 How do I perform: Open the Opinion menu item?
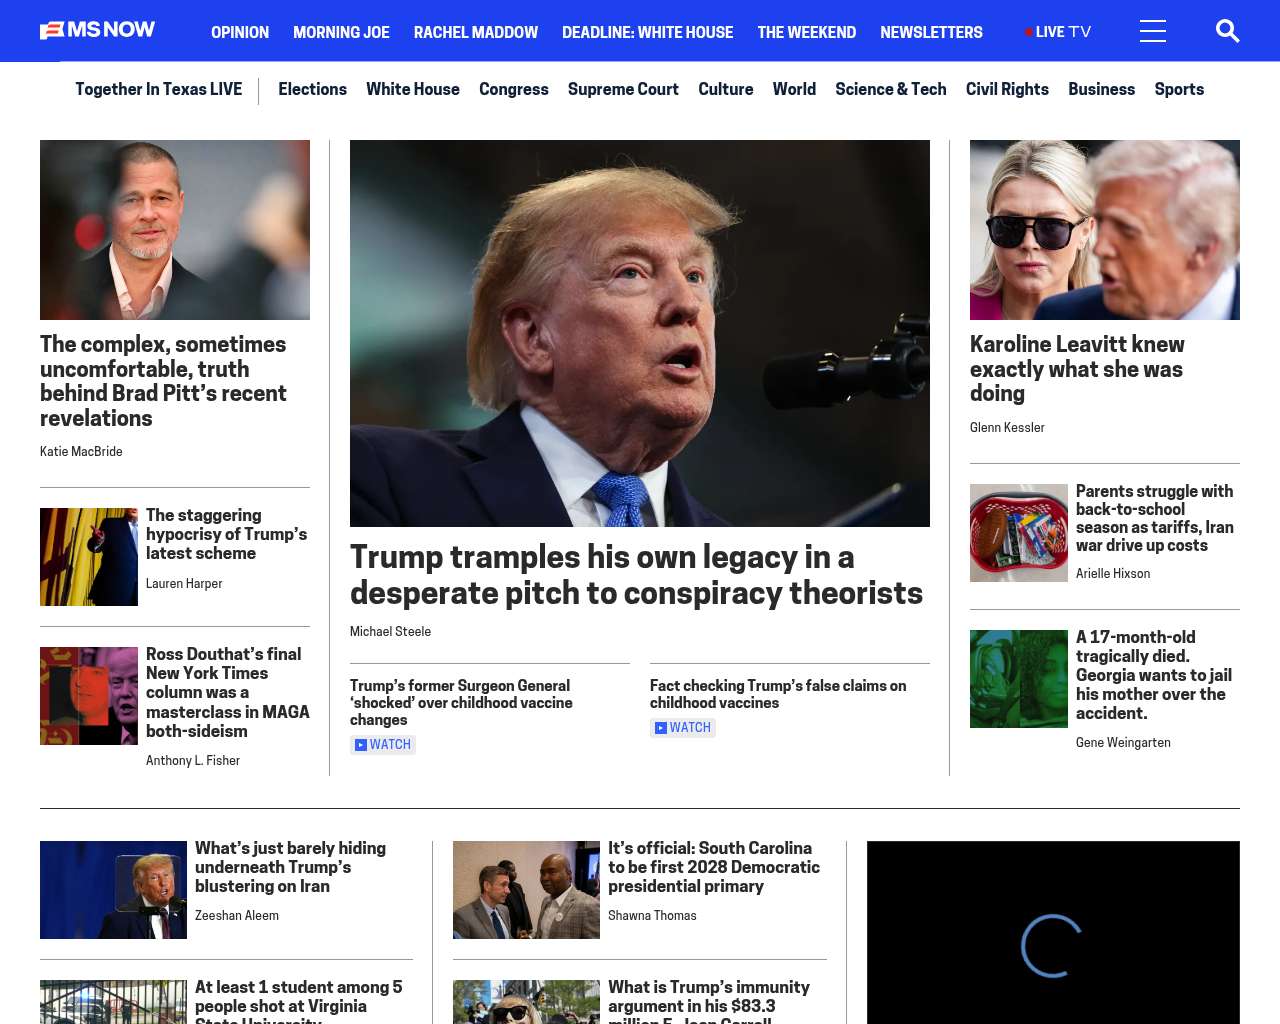pos(240,32)
